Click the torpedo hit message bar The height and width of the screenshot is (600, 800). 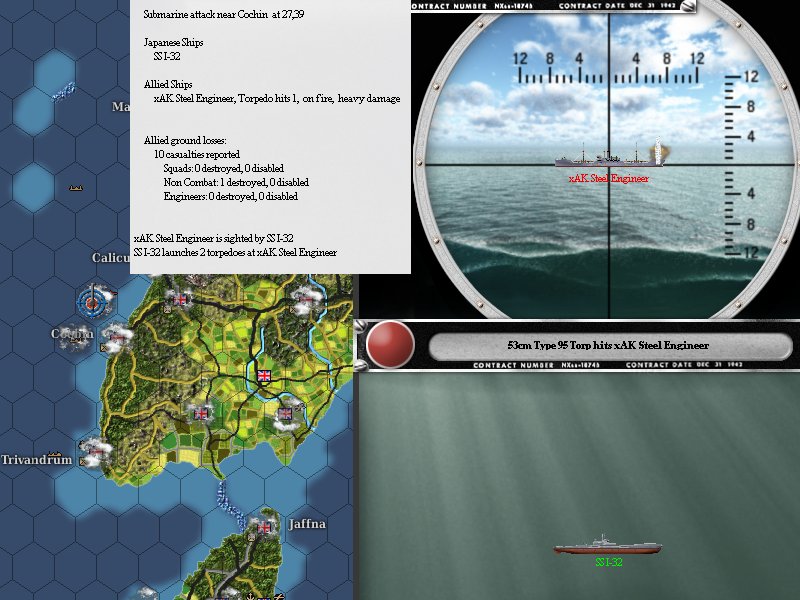pos(610,346)
